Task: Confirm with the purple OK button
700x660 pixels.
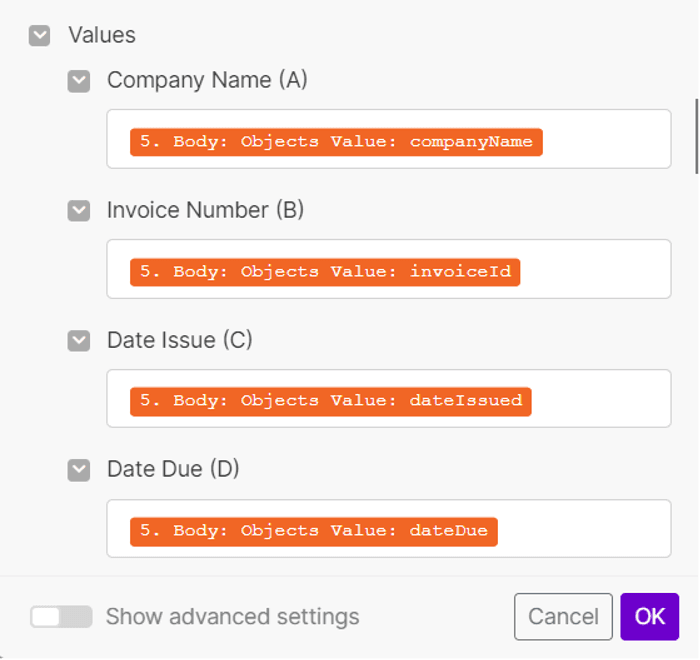Action: [x=649, y=617]
